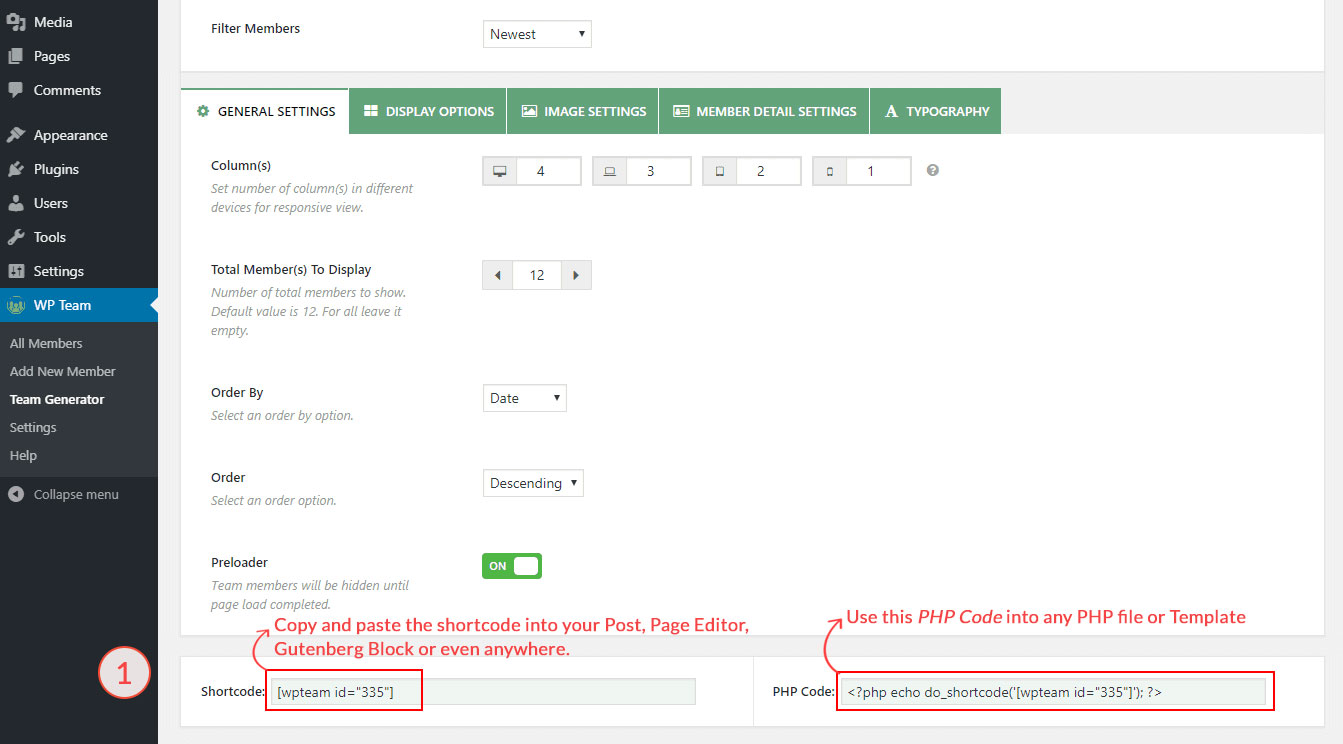
Task: Switch to the Display Options tab
Action: (x=428, y=111)
